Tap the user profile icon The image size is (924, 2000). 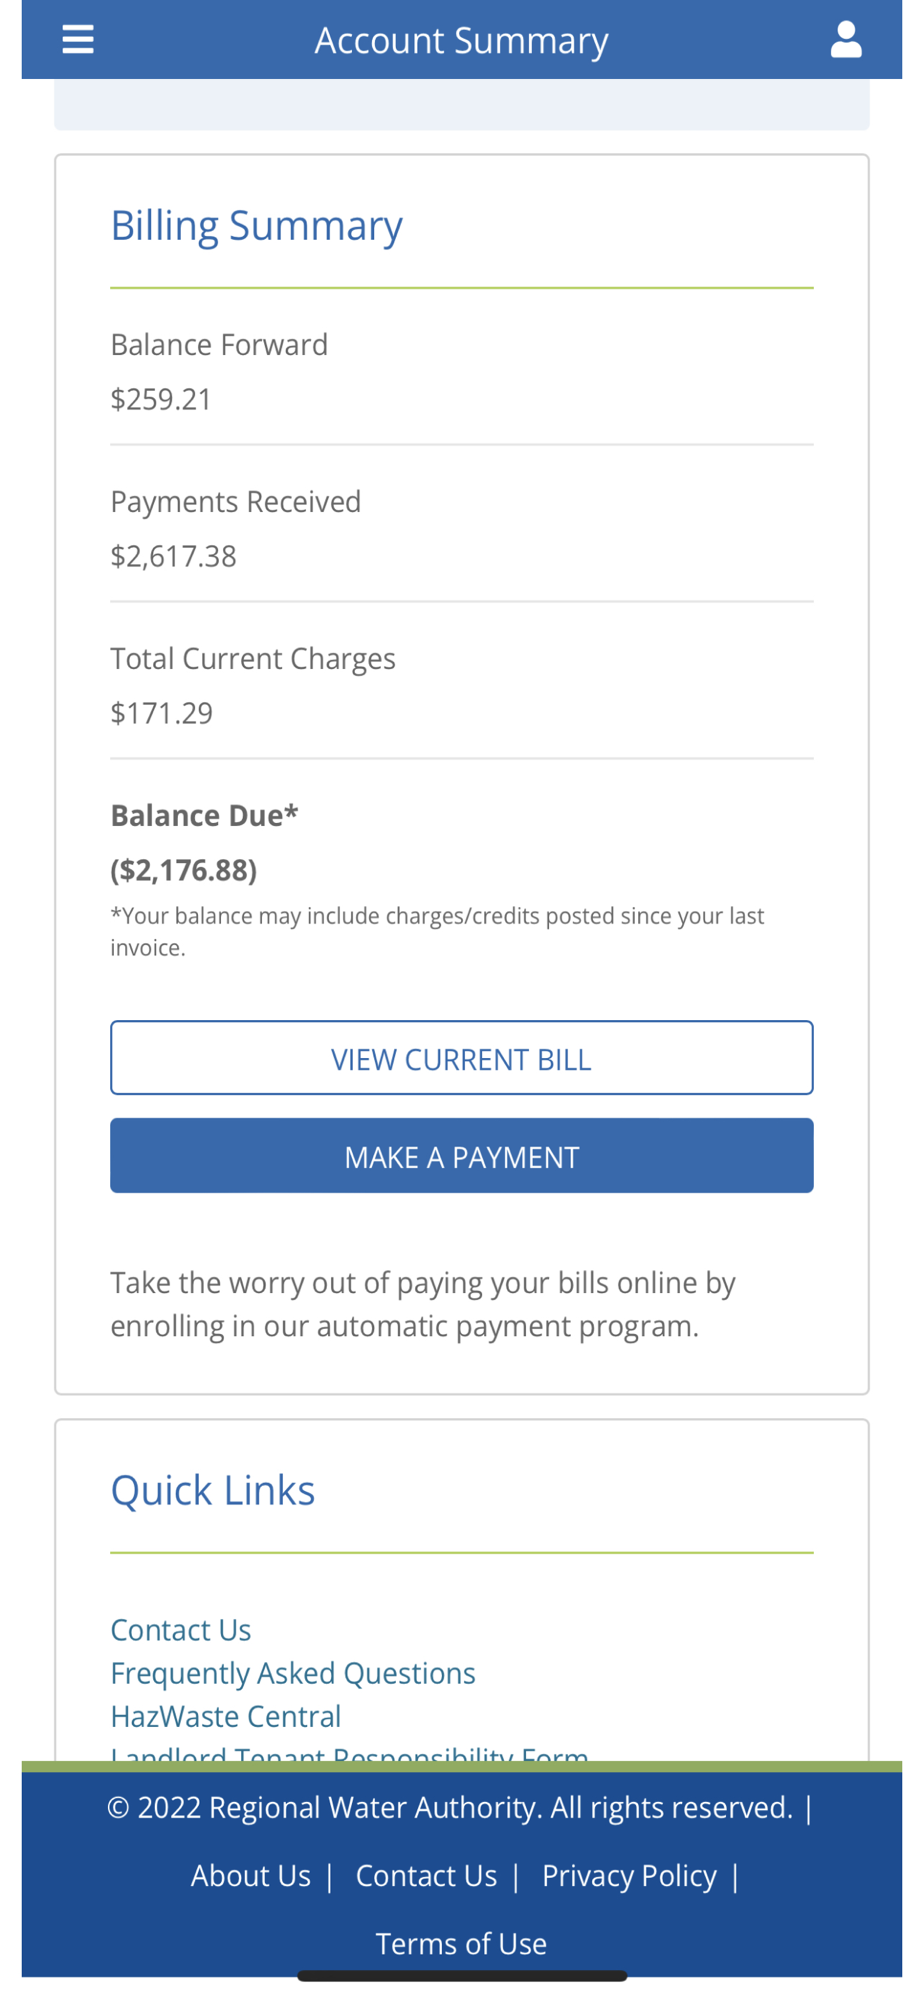point(846,40)
